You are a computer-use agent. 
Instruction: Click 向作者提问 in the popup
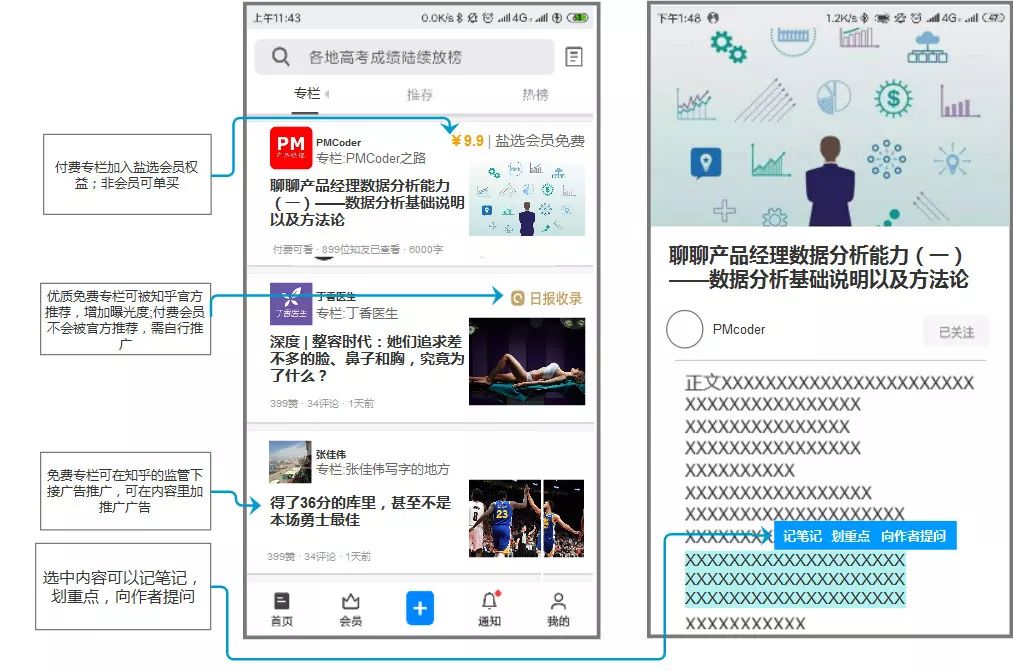pyautogui.click(x=913, y=536)
